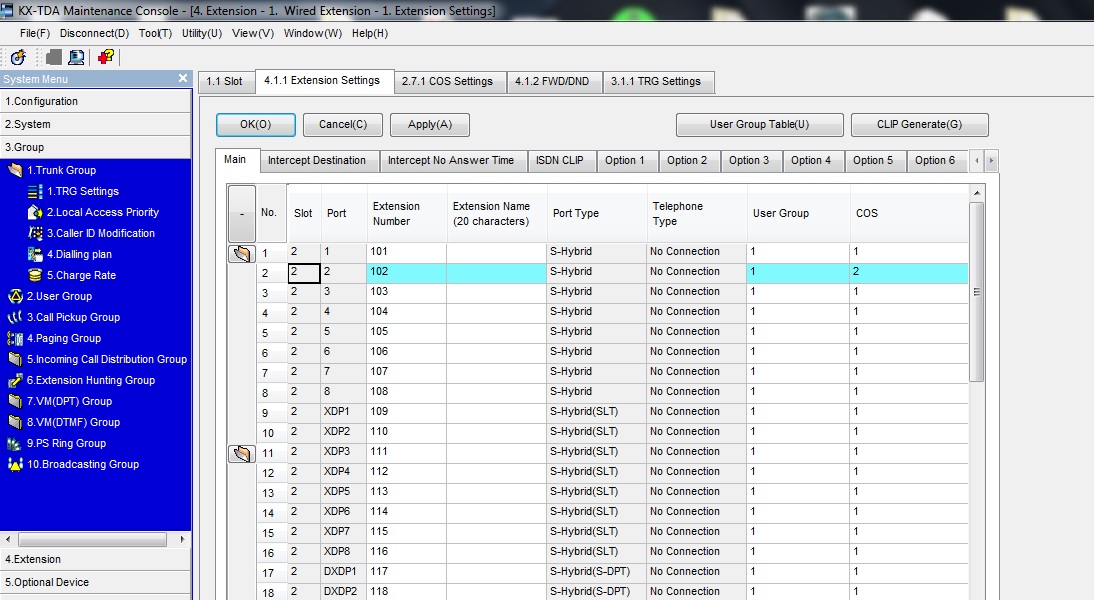Image resolution: width=1094 pixels, height=600 pixels.
Task: Click the VM(DPT) Group icon
Action: coord(15,401)
